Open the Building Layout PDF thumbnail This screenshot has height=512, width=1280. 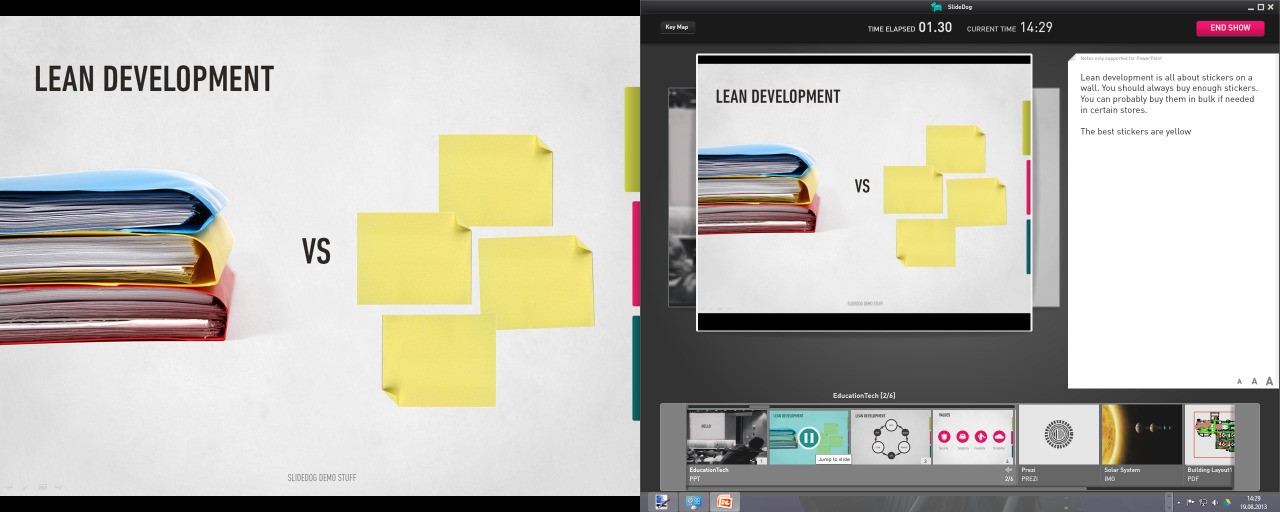(1210, 434)
